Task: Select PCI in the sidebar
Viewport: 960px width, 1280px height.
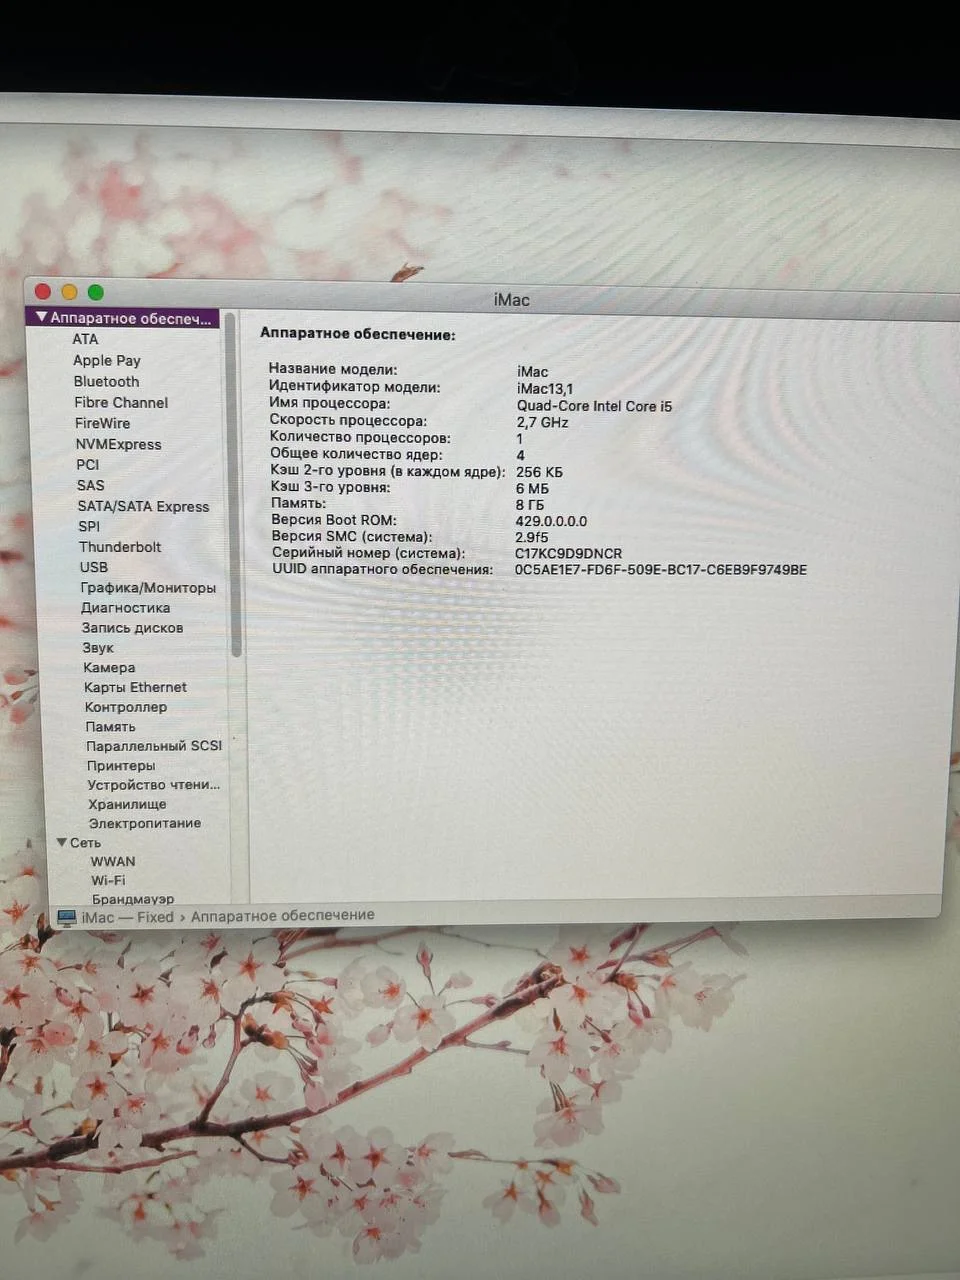Action: pyautogui.click(x=88, y=464)
